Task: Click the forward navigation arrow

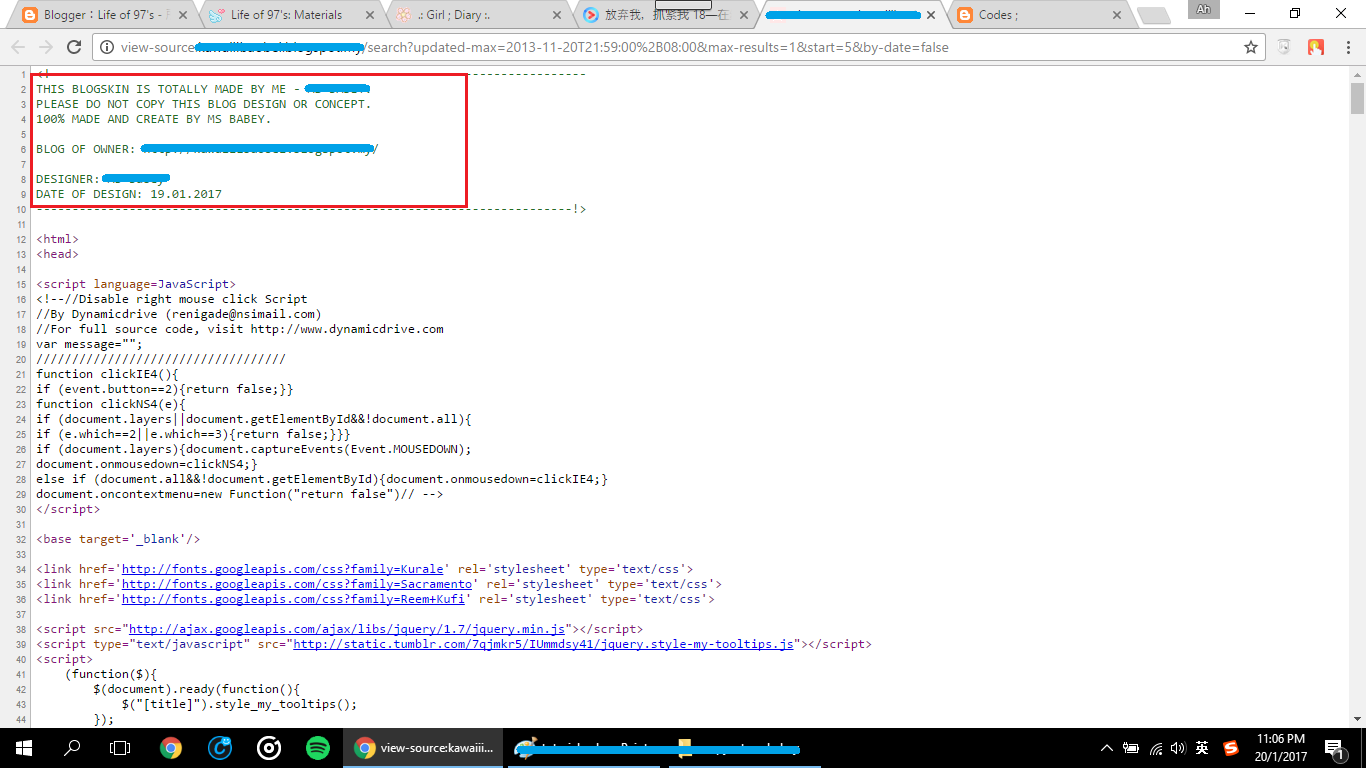Action: pos(46,47)
